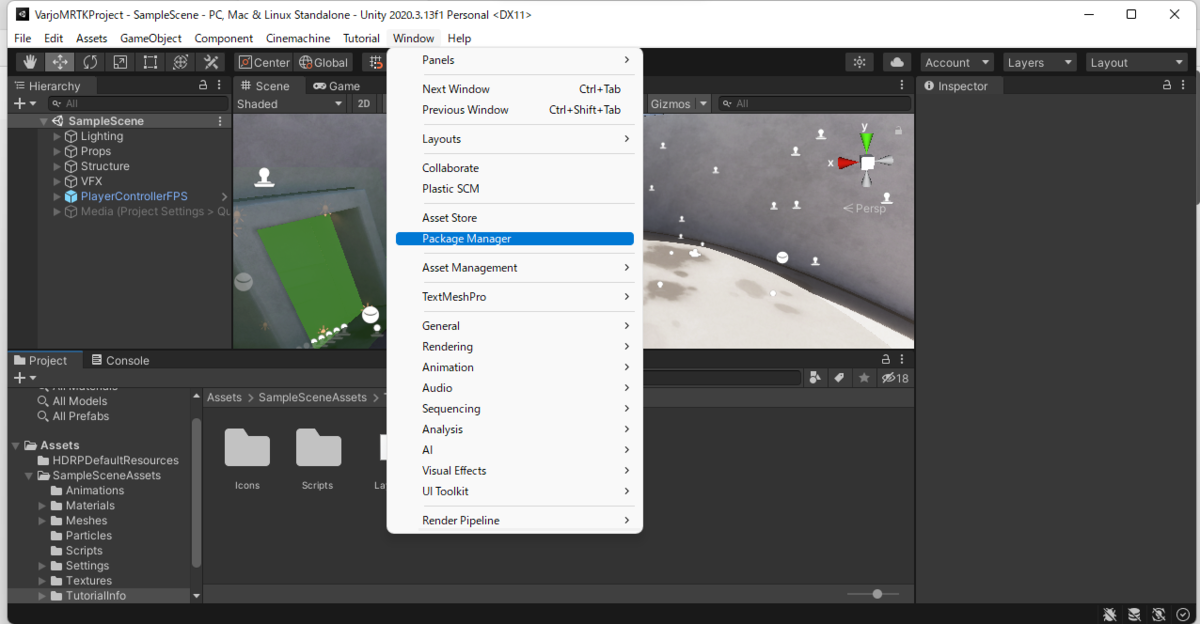Open the Project panel three-dot menu

point(903,360)
